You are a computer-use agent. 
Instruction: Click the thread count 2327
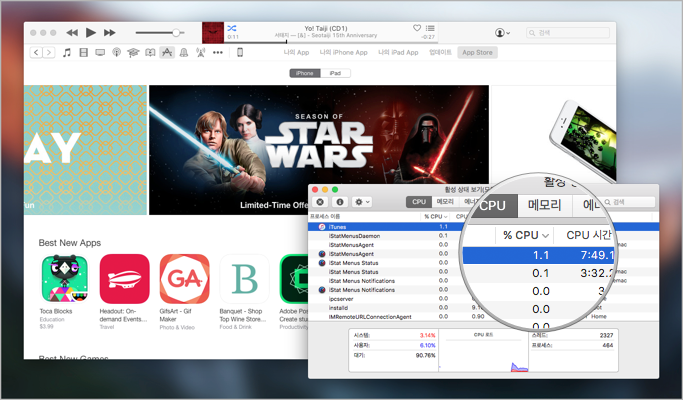pyautogui.click(x=606, y=335)
